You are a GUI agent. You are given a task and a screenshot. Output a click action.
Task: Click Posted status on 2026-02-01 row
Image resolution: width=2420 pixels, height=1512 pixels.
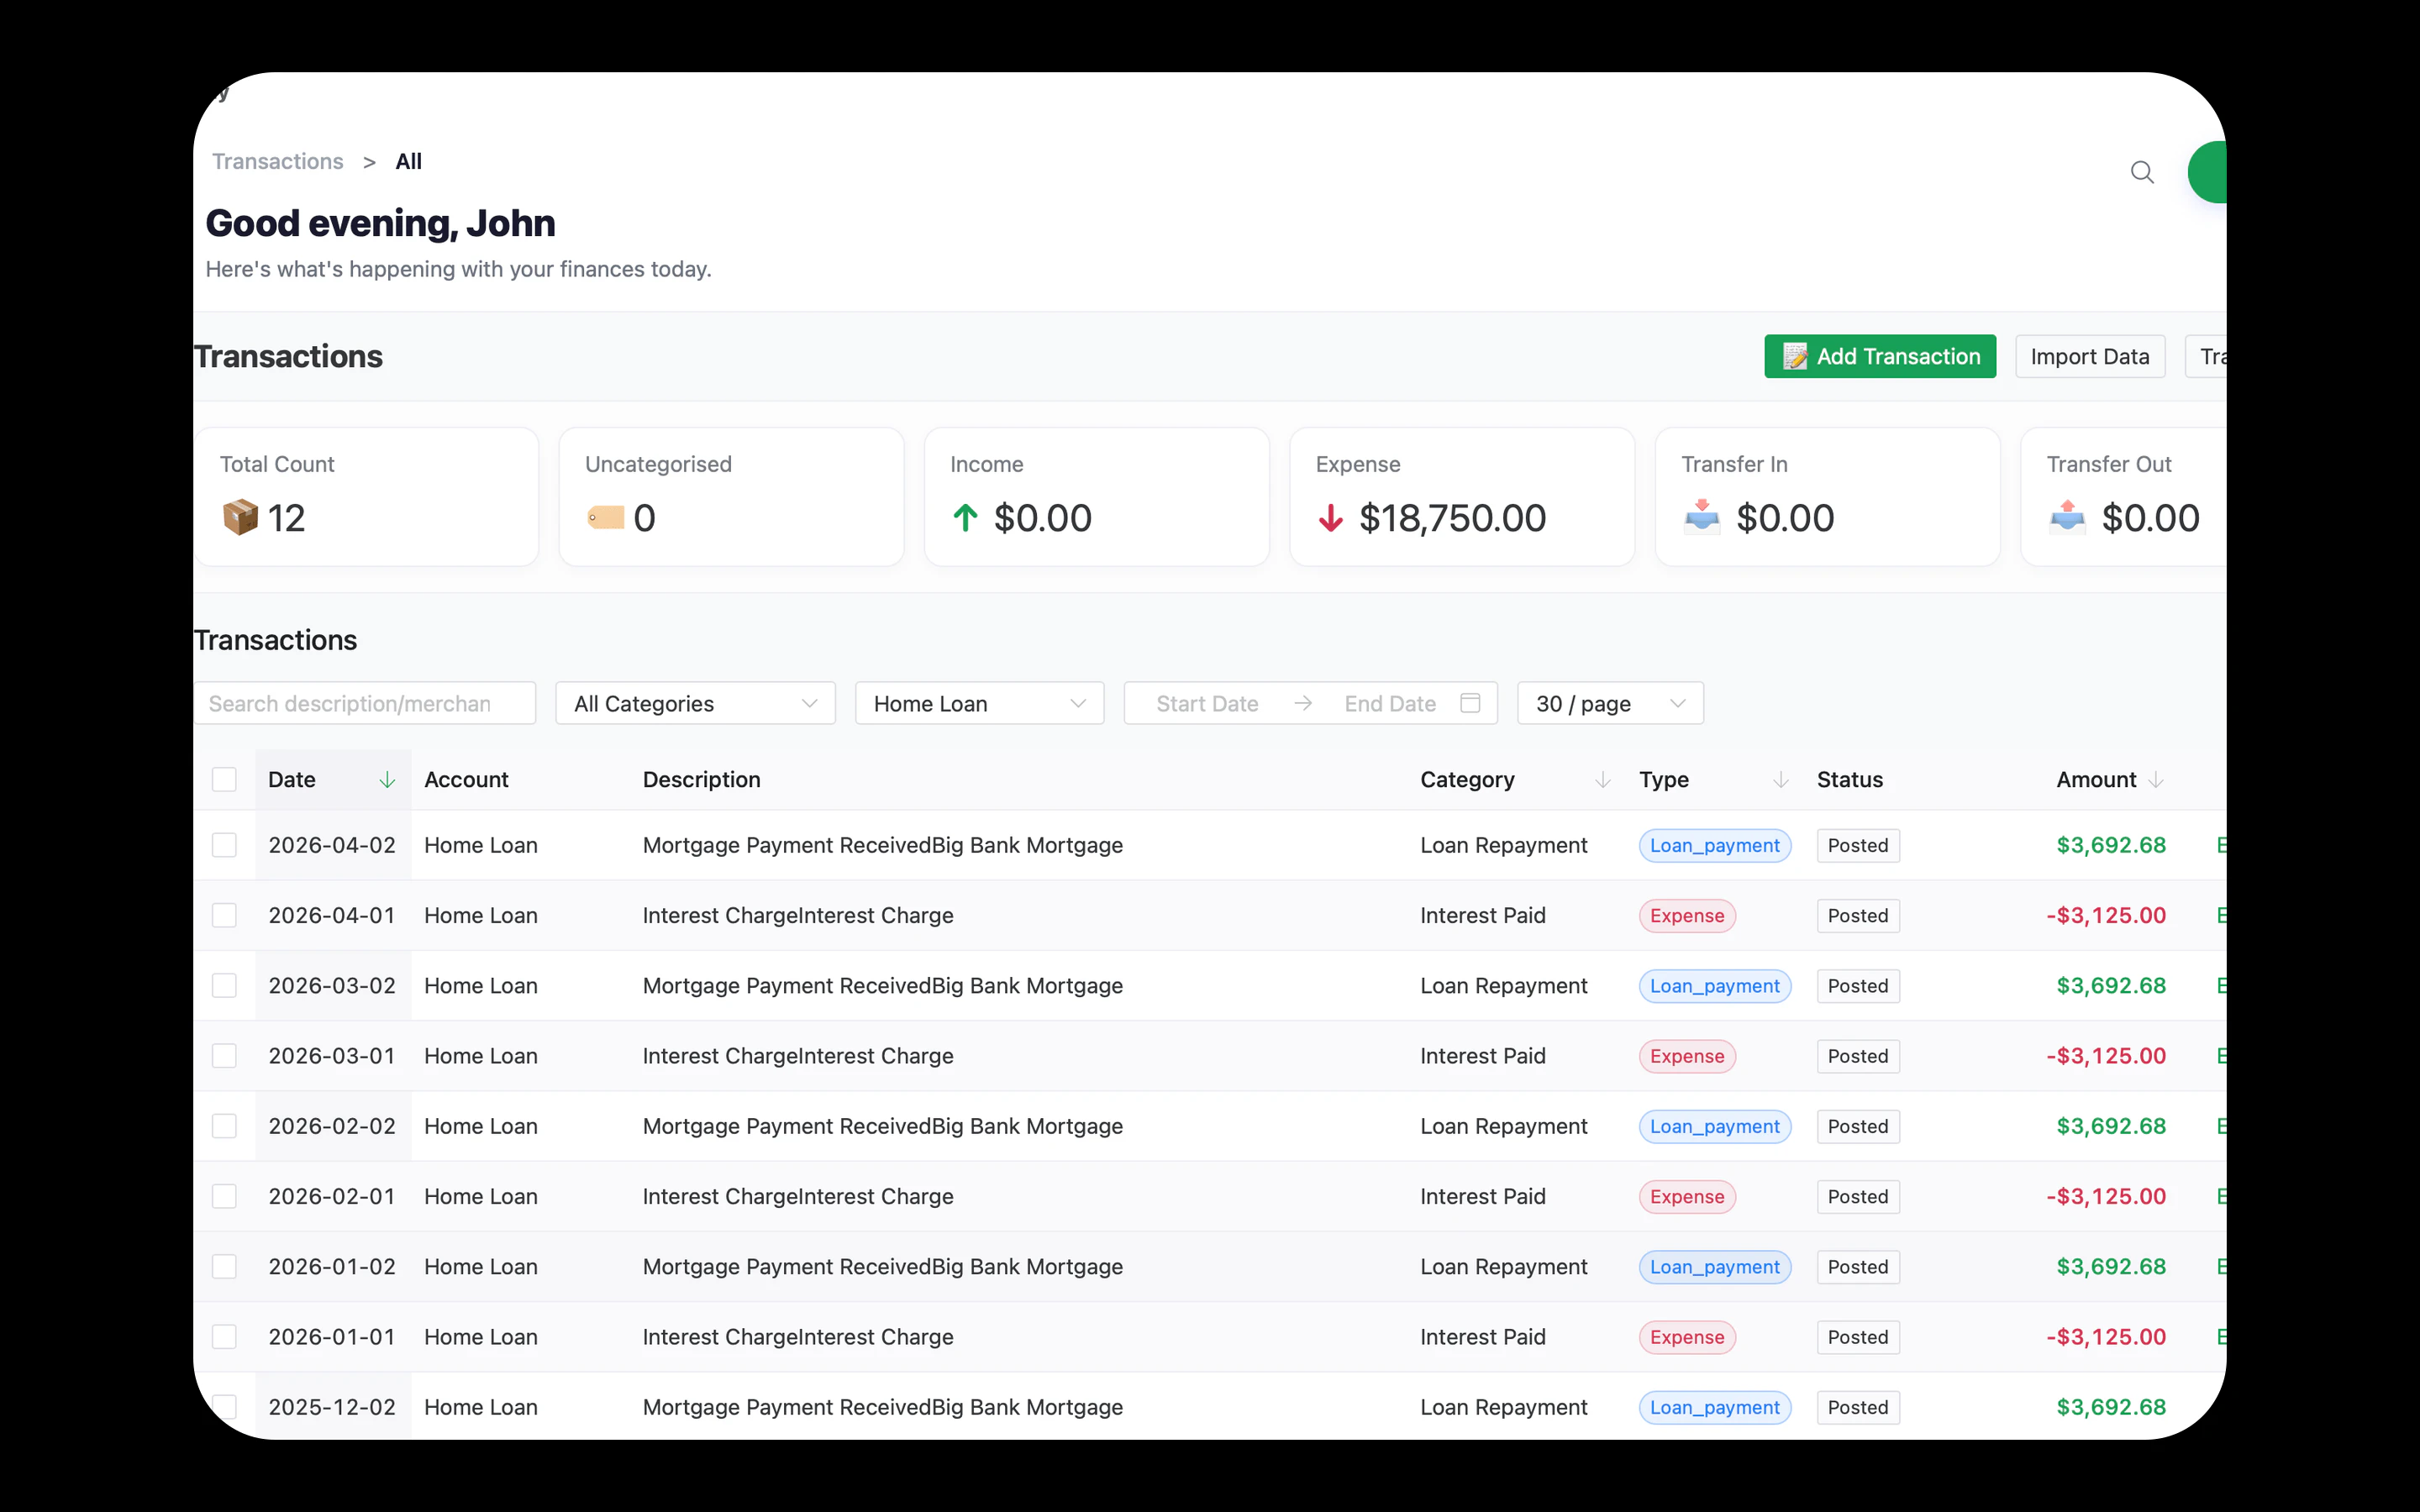click(x=1857, y=1196)
